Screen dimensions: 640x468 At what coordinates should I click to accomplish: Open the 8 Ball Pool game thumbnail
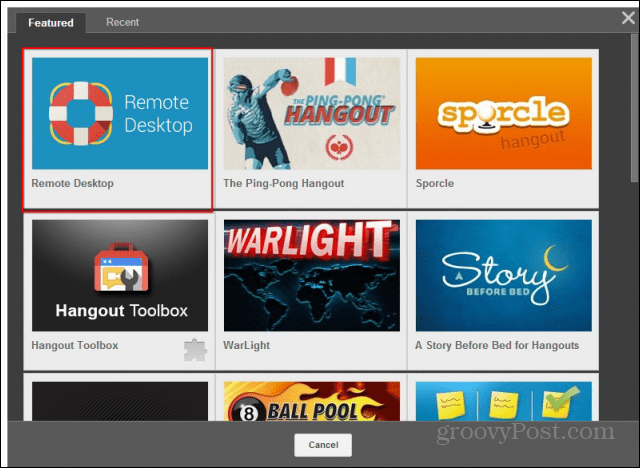312,401
